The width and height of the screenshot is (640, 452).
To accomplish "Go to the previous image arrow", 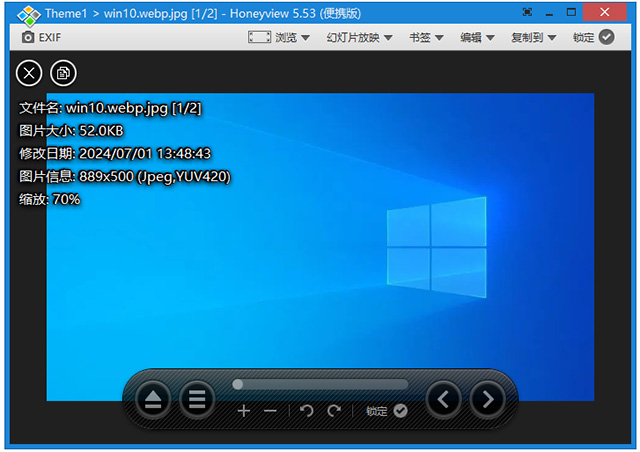I will click(444, 399).
